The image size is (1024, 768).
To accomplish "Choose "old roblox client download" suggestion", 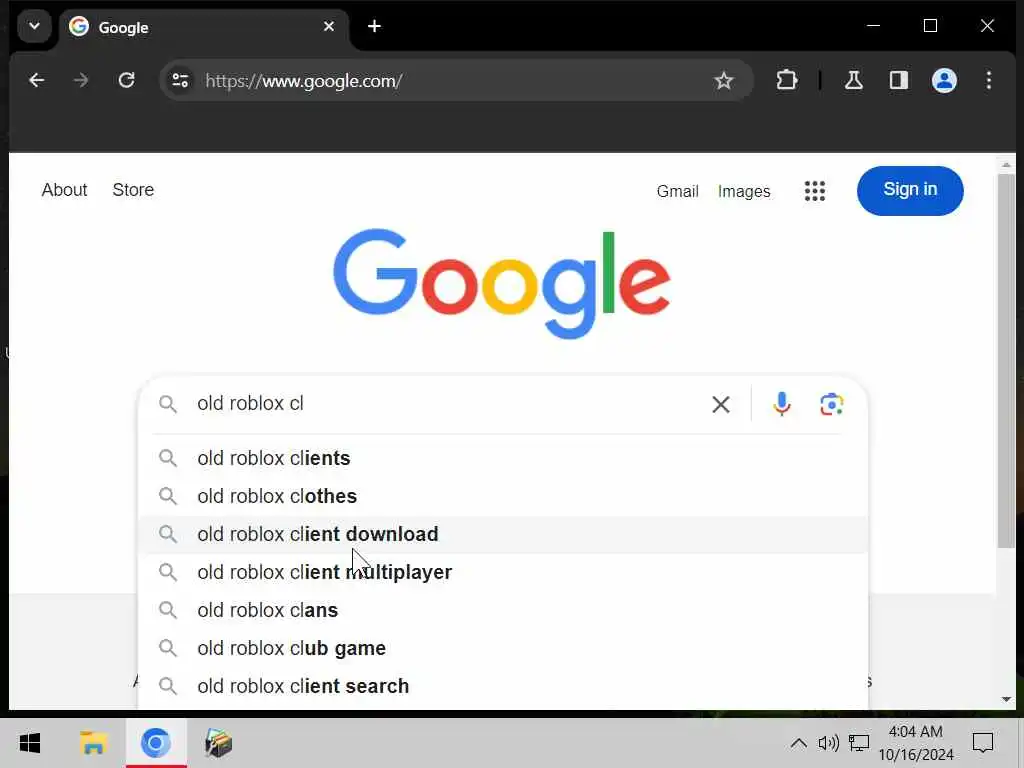I will [x=317, y=534].
